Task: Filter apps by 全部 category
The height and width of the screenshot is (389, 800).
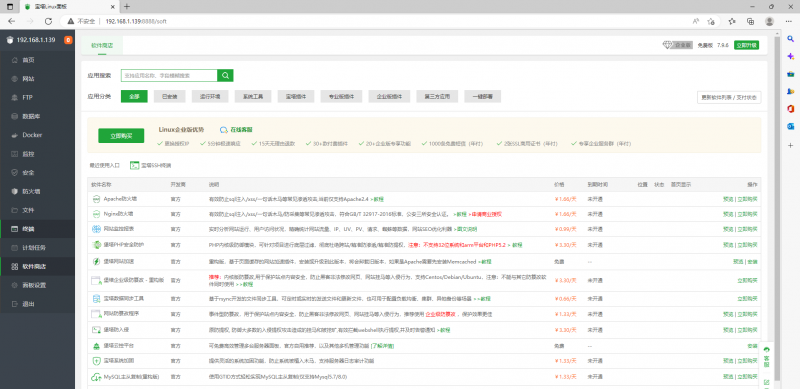Action: (x=134, y=96)
